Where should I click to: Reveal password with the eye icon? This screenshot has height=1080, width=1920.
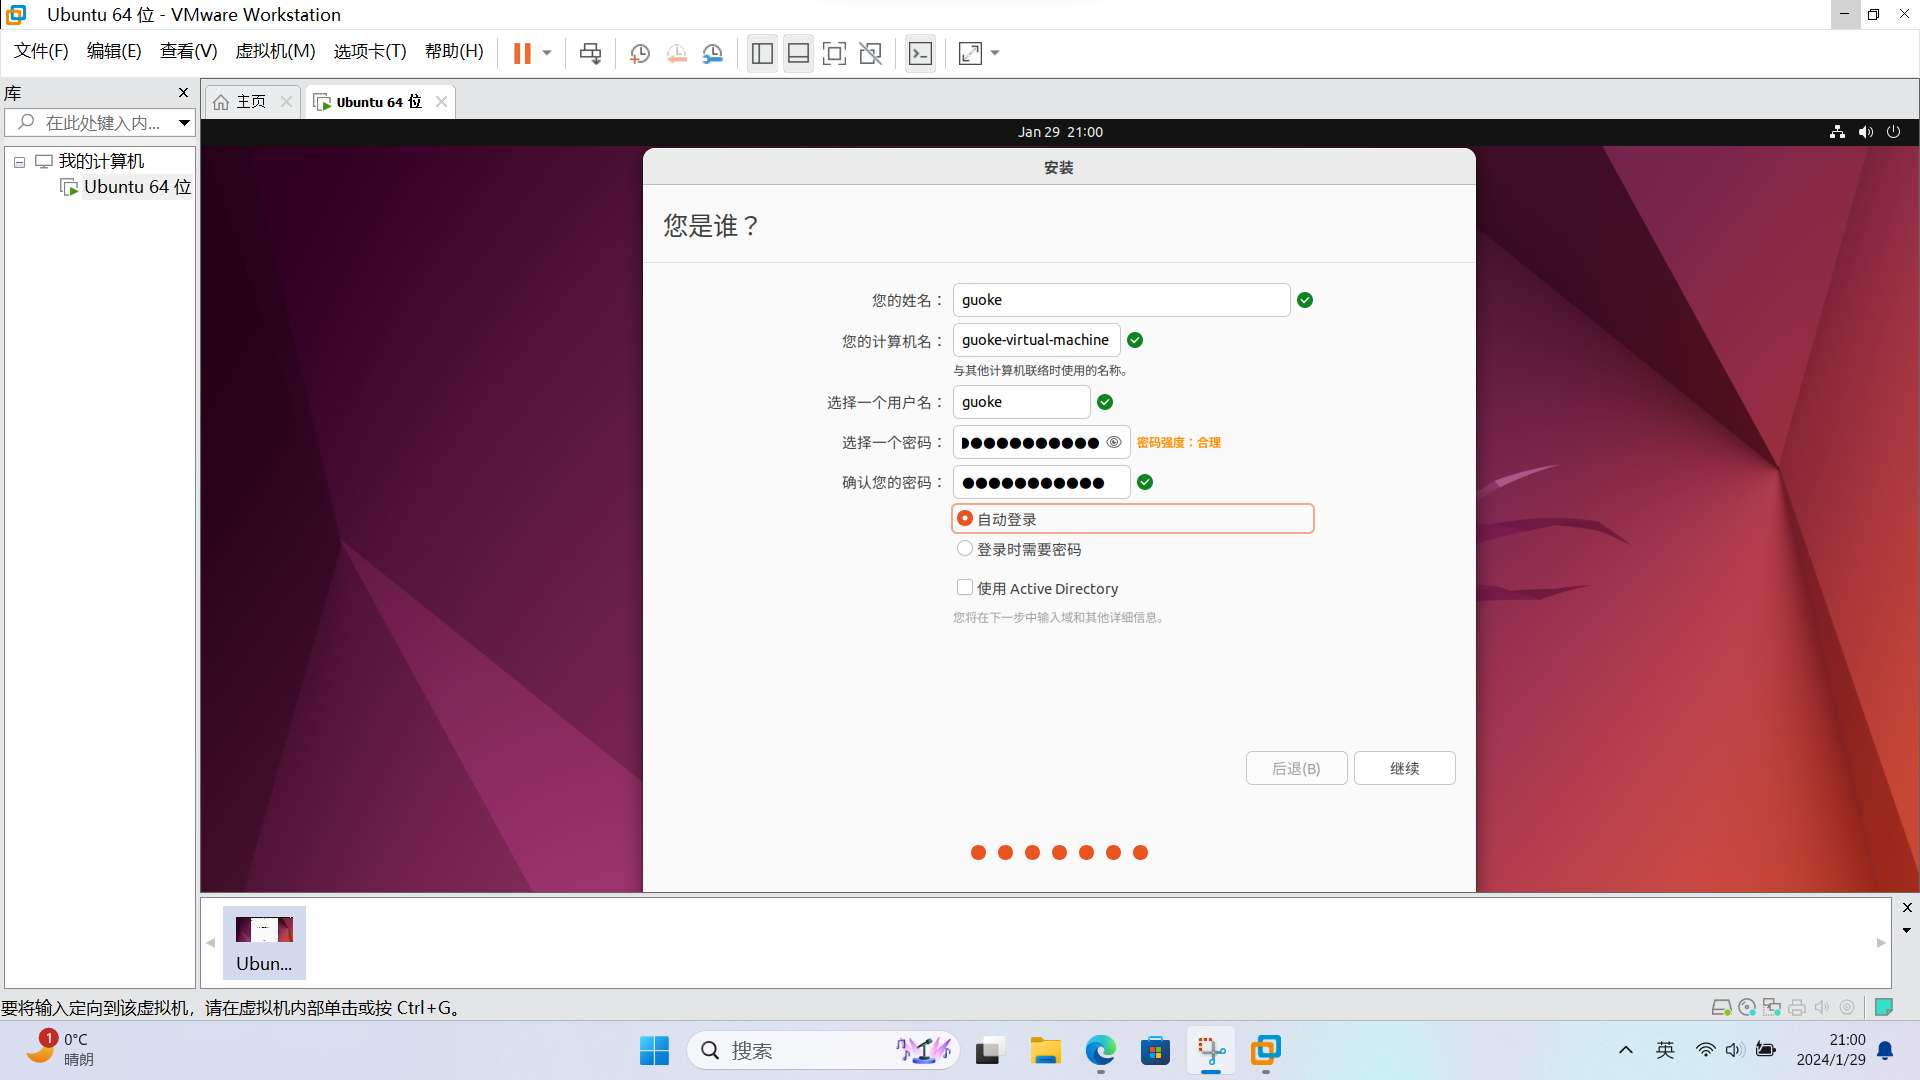pyautogui.click(x=1113, y=442)
